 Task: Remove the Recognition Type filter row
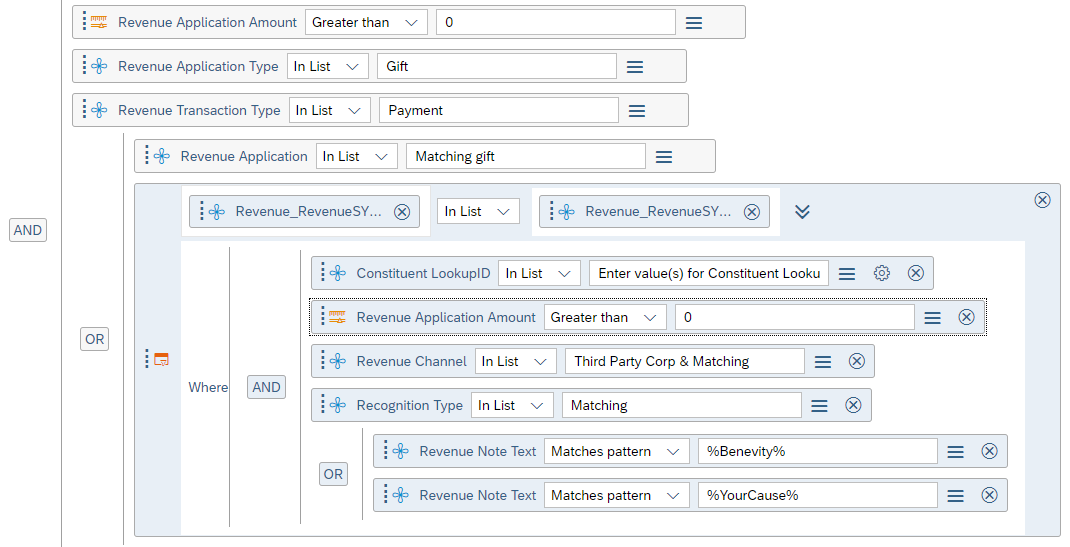click(853, 405)
